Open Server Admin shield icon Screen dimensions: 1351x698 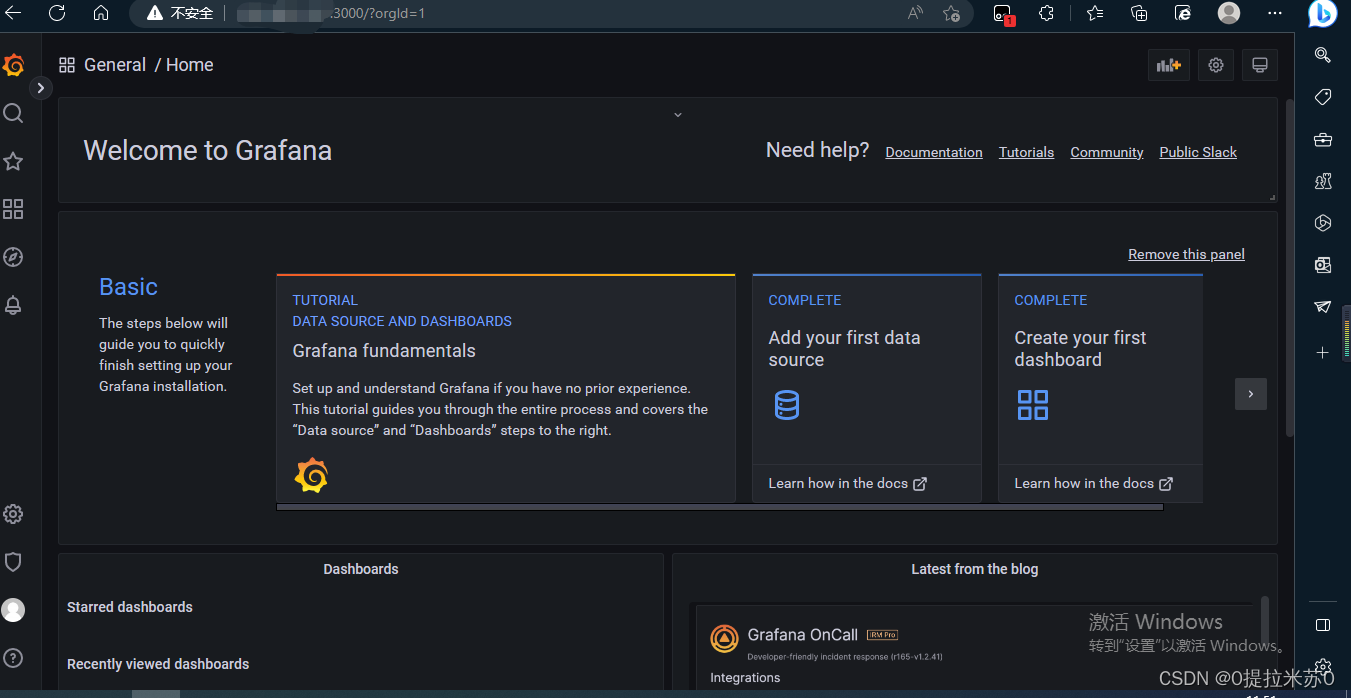pyautogui.click(x=13, y=562)
